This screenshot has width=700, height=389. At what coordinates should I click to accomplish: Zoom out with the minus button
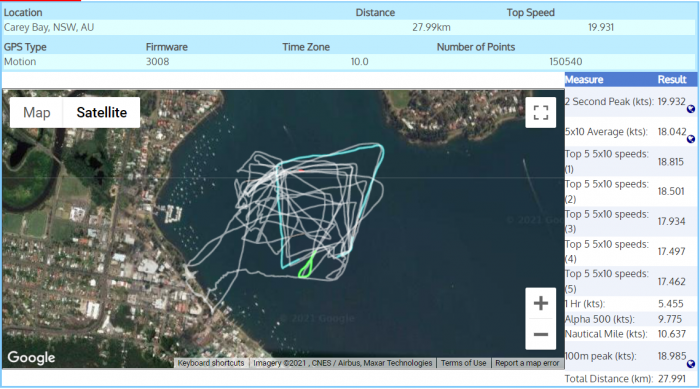click(x=541, y=334)
